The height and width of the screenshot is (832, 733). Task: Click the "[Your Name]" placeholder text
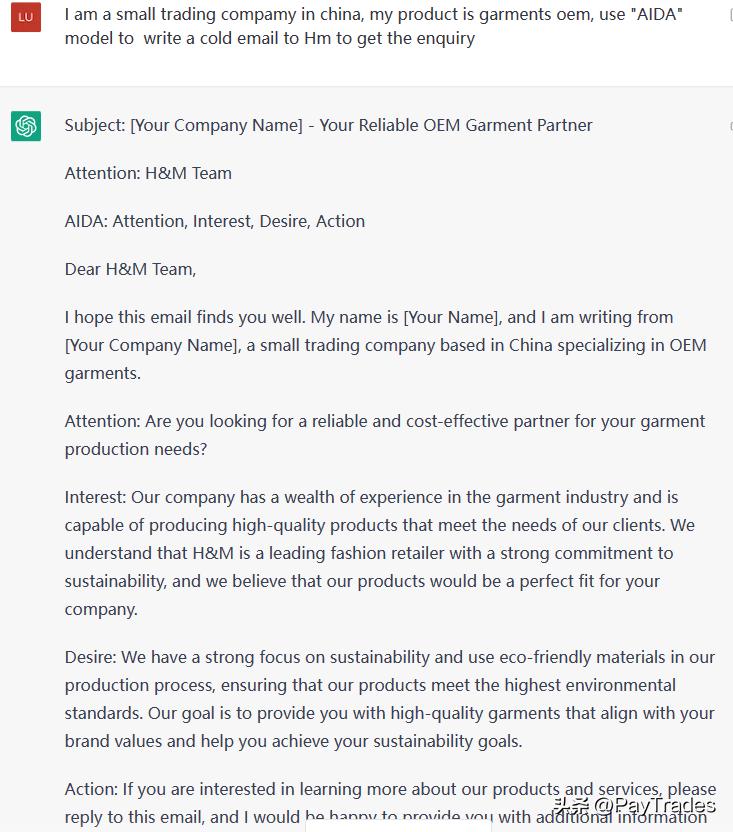(x=450, y=317)
